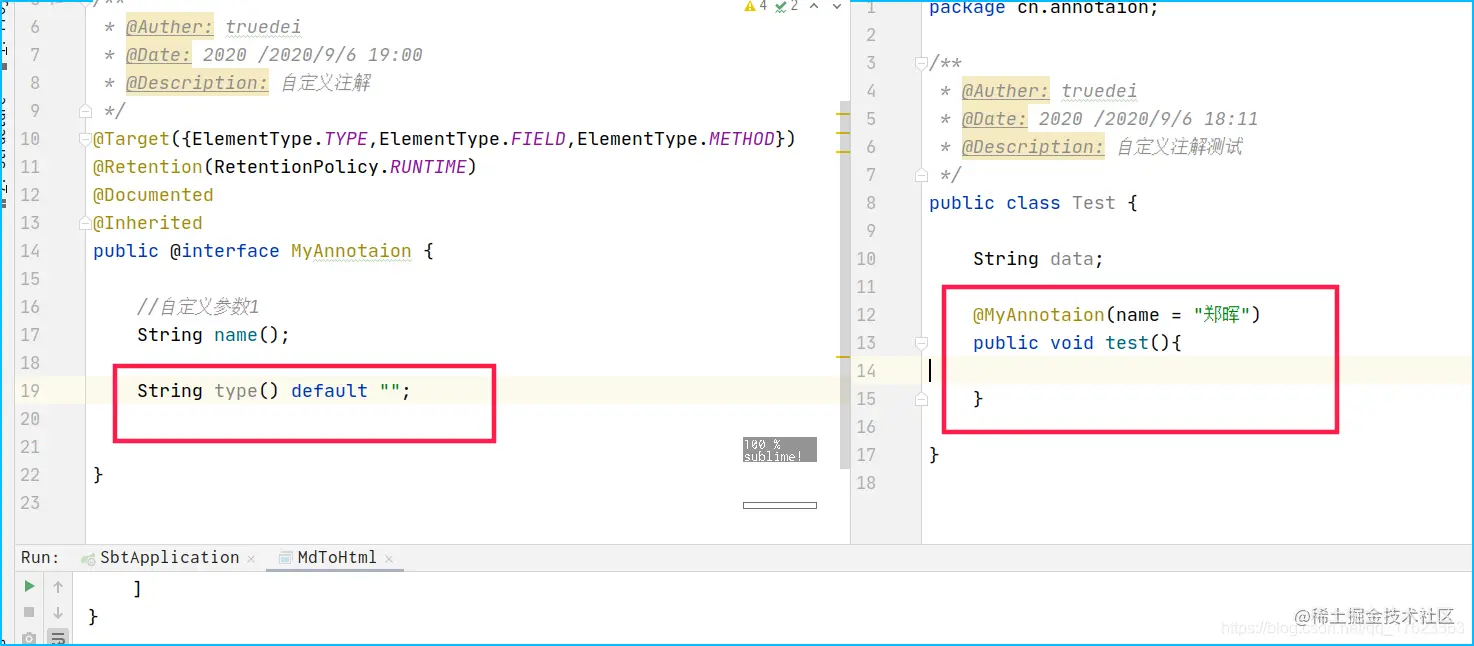Click the first yellow warning stripe mark
The image size is (1474, 646).
[x=842, y=116]
